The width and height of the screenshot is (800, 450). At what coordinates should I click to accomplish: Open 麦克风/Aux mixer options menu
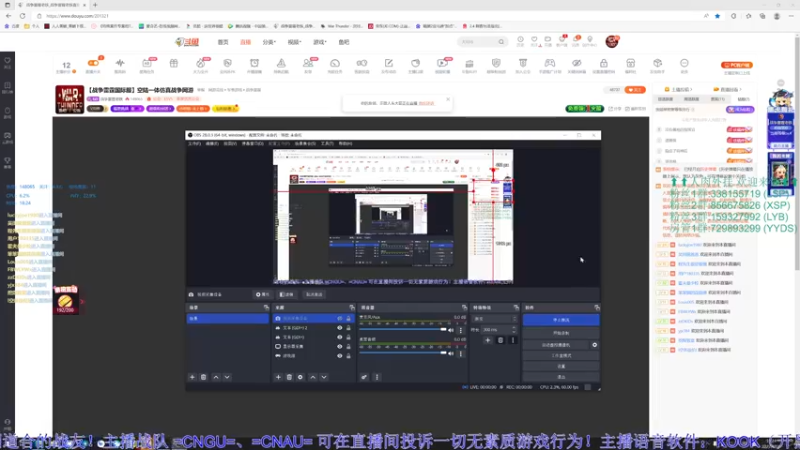pyautogui.click(x=461, y=331)
